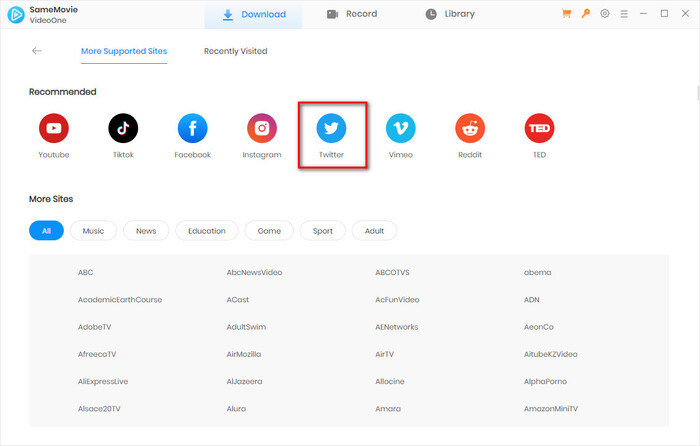Open the highlighted Twitter icon
The width and height of the screenshot is (700, 446).
click(331, 128)
